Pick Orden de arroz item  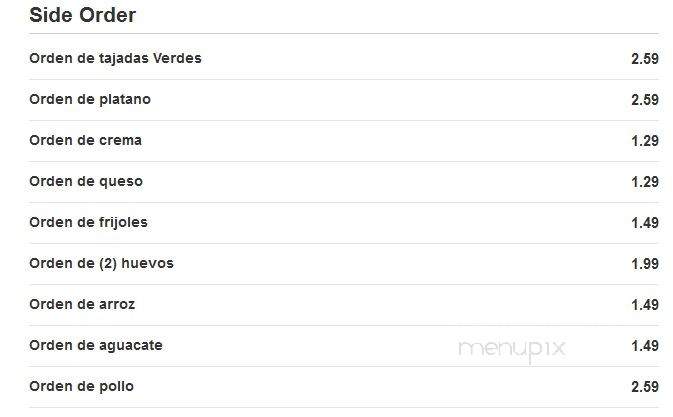tap(82, 304)
